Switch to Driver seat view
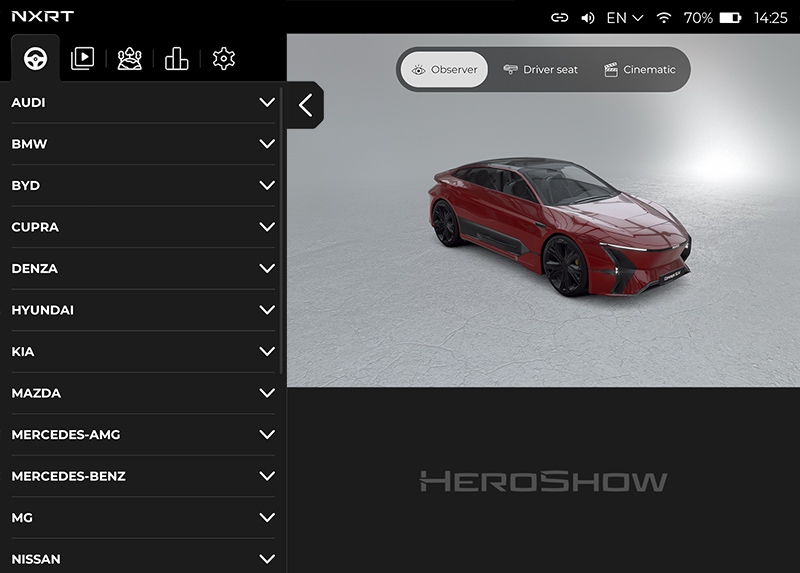The image size is (800, 573). tap(540, 69)
